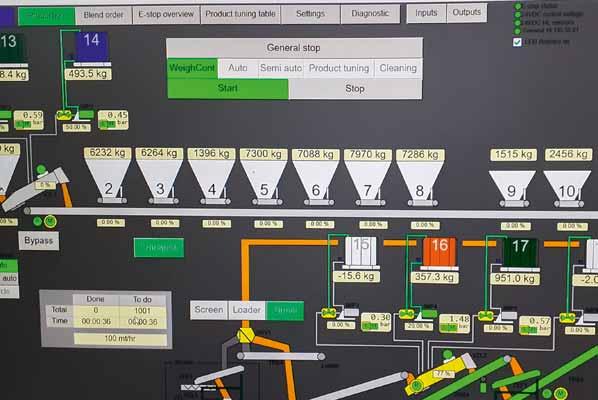Viewport: 598px width, 400px height.
Task: Click the yellow inclined conveyor showing 77%
Action: [441, 375]
